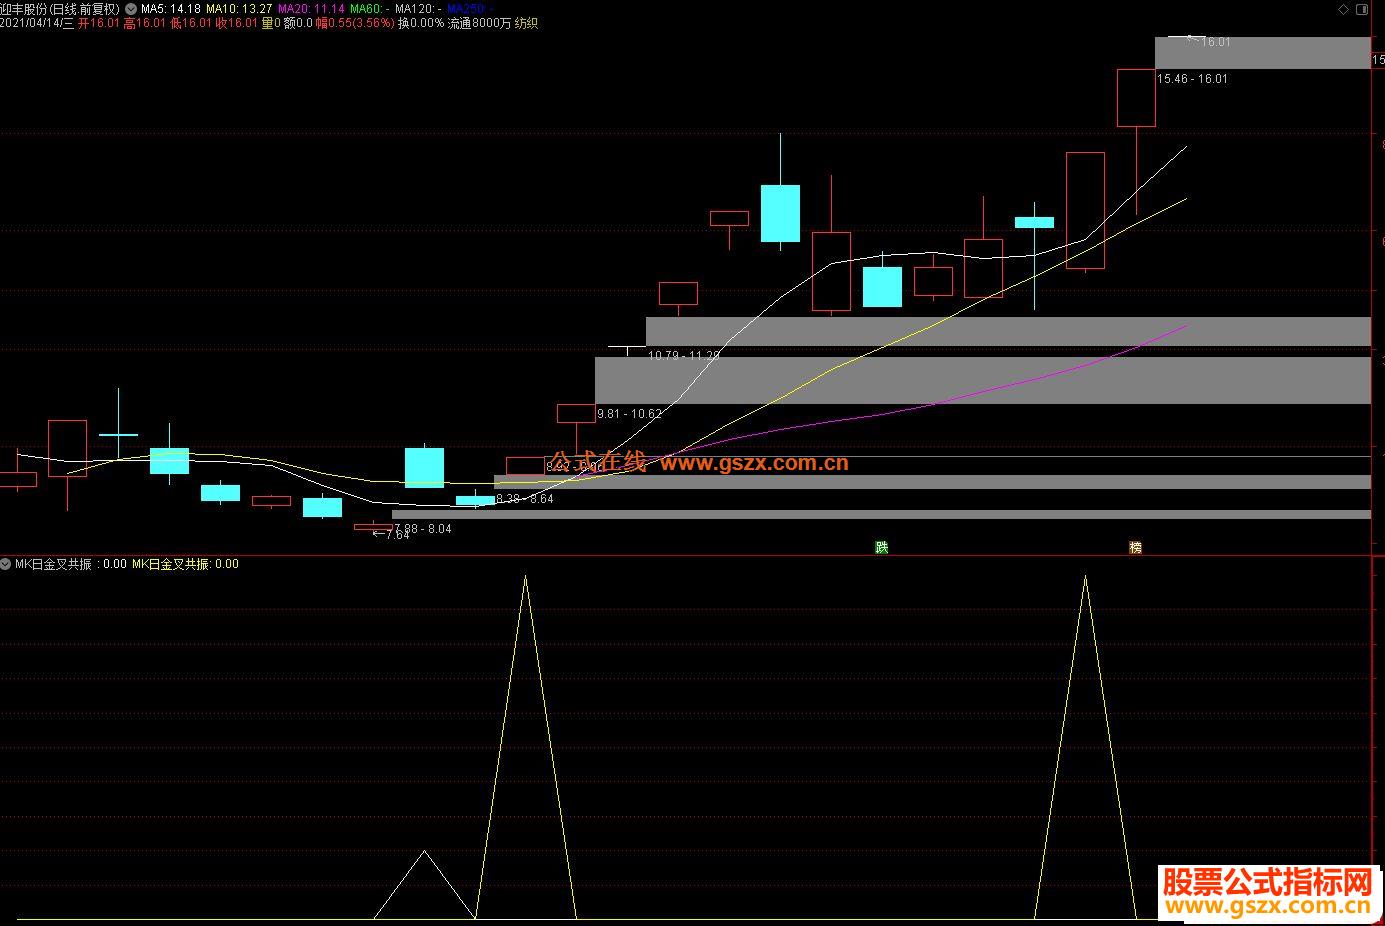Expand the MK日金叉共振 indicator dropdown arrow

[x=7, y=564]
